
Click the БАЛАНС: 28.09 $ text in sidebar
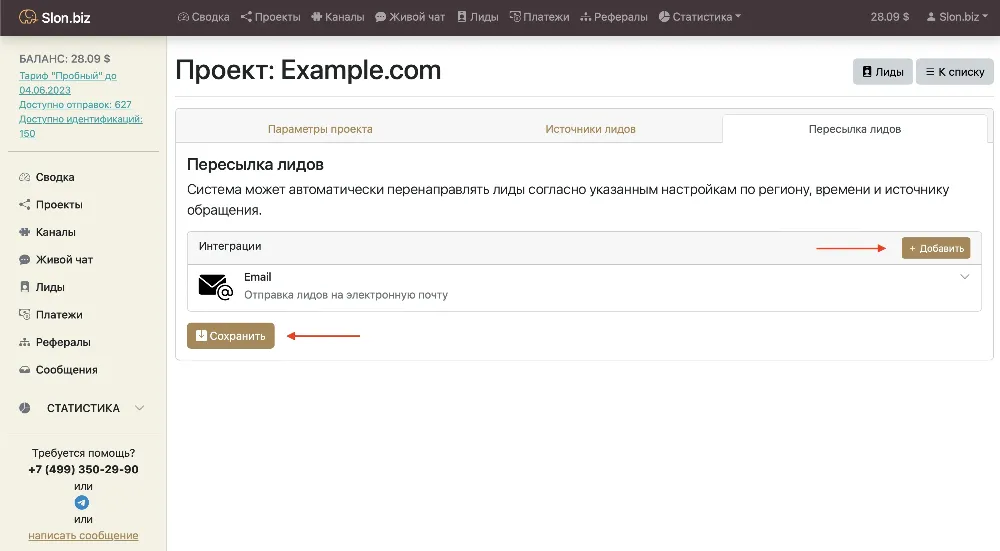point(64,59)
